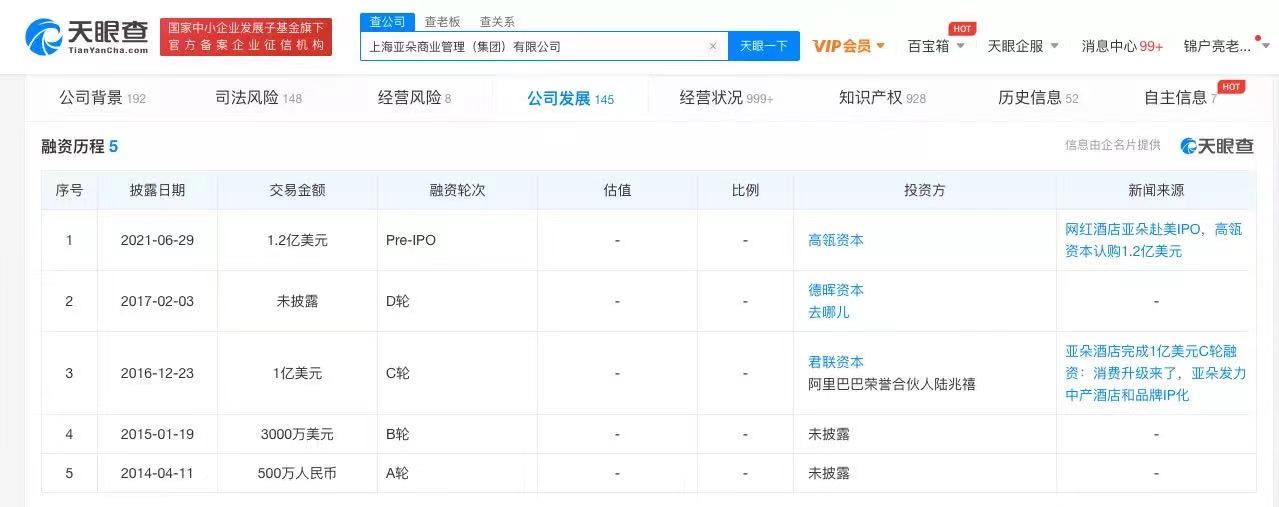Switch to the 查老板 search tab
The width and height of the screenshot is (1279, 507).
[443, 22]
